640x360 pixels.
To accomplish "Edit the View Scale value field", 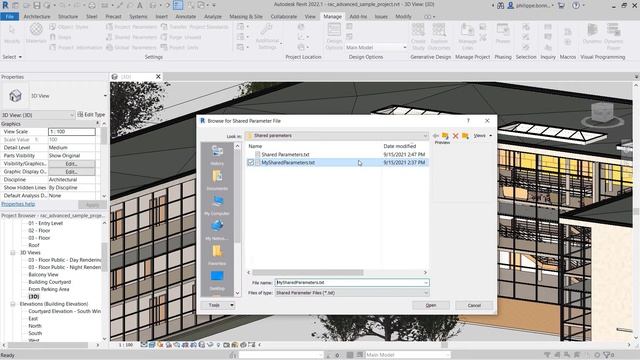I will click(71, 132).
